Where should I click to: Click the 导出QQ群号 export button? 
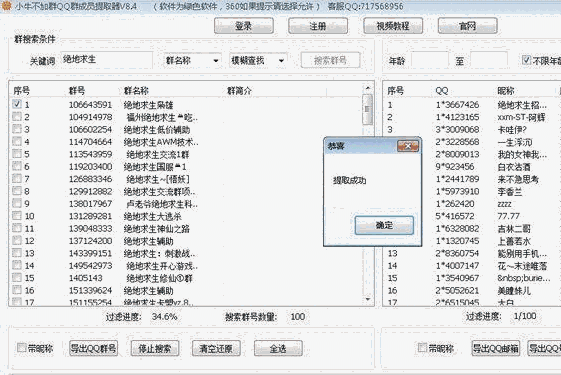93,348
